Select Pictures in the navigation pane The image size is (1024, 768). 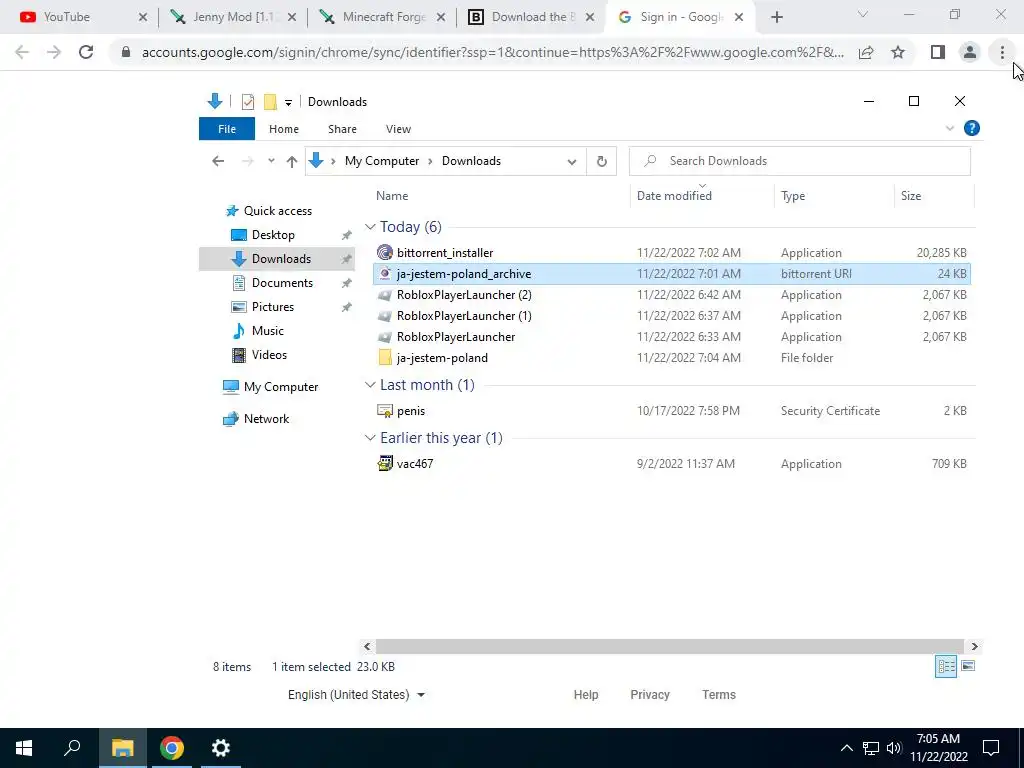(x=273, y=307)
